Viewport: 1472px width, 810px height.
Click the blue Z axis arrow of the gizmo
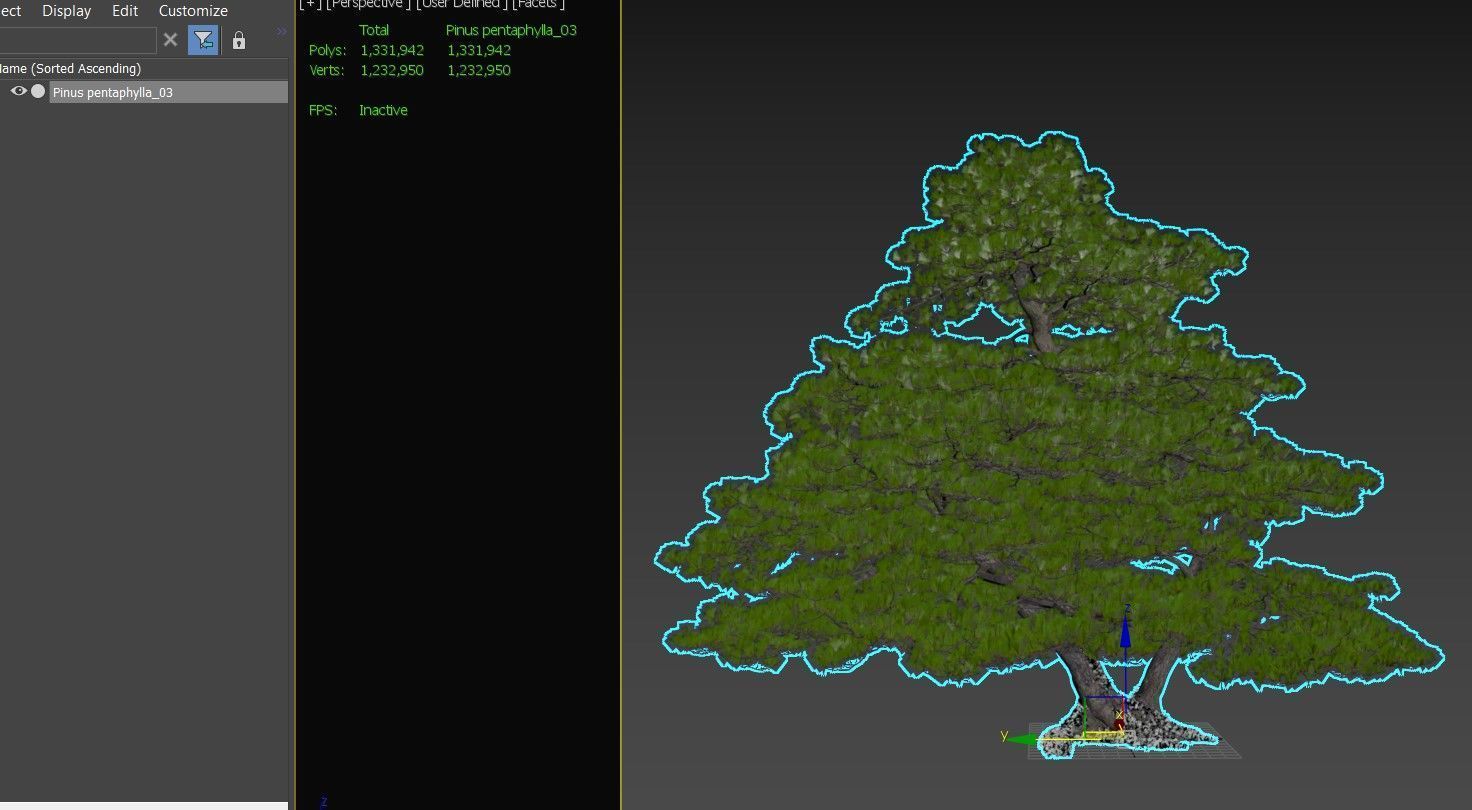click(x=1126, y=632)
